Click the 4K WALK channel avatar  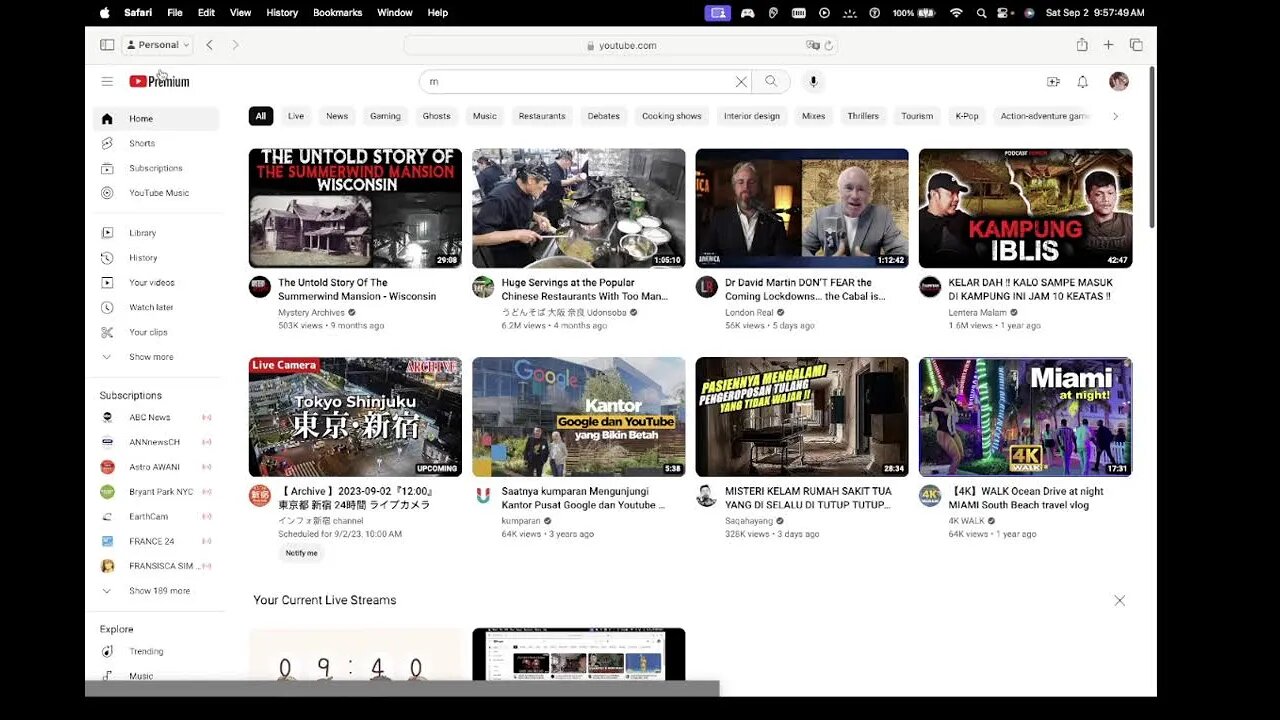click(930, 496)
